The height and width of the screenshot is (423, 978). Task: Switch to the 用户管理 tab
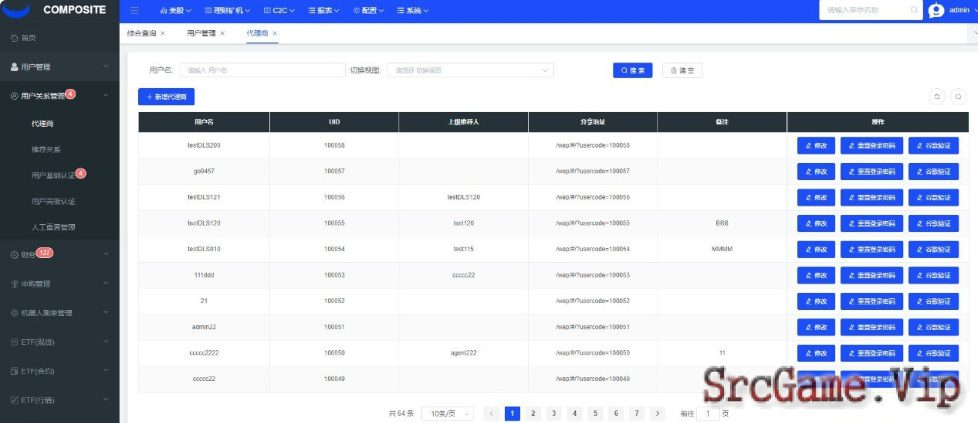point(201,33)
